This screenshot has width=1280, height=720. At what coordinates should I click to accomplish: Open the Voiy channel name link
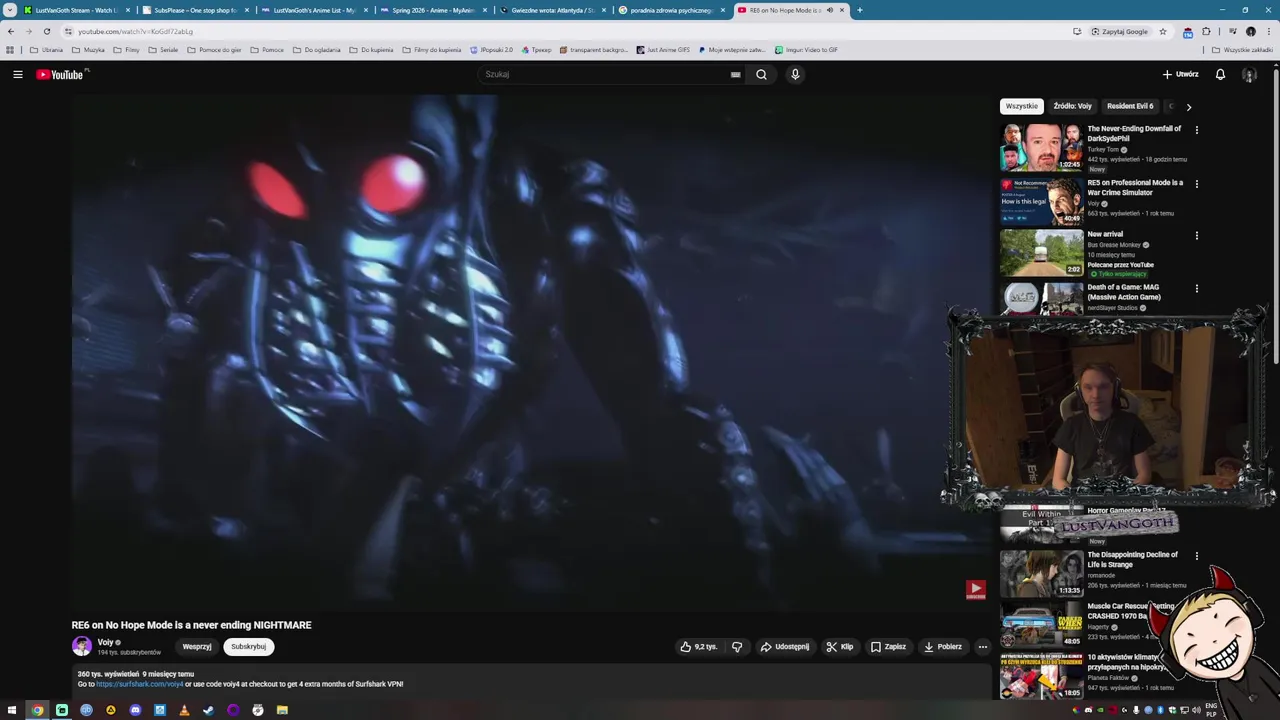point(105,642)
